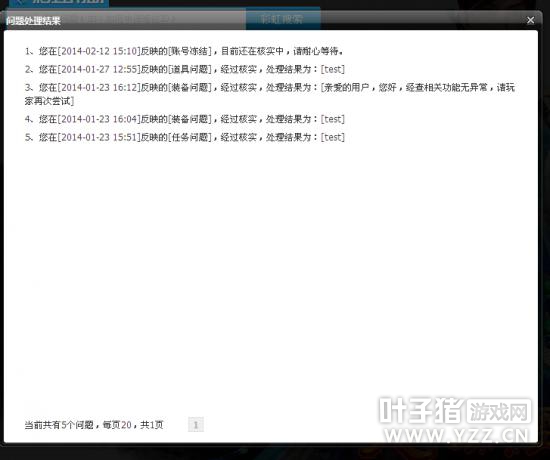Click the [test] result of item 4
This screenshot has height=460, width=550.
333,119
